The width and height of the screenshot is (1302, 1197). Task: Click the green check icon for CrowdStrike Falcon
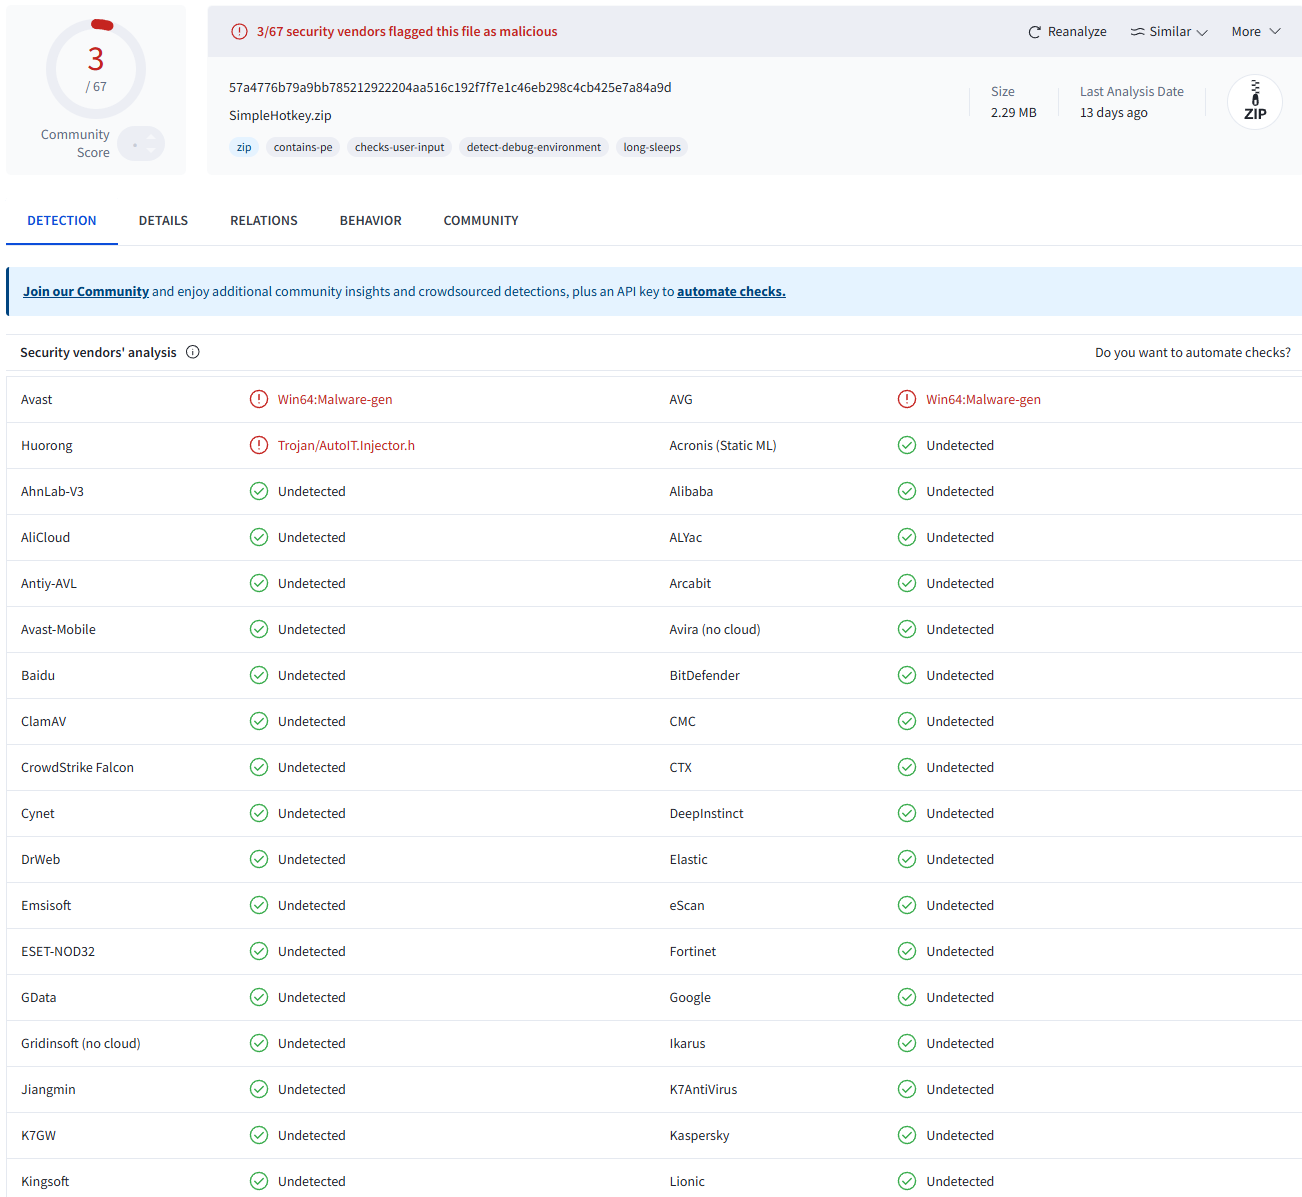click(x=259, y=767)
